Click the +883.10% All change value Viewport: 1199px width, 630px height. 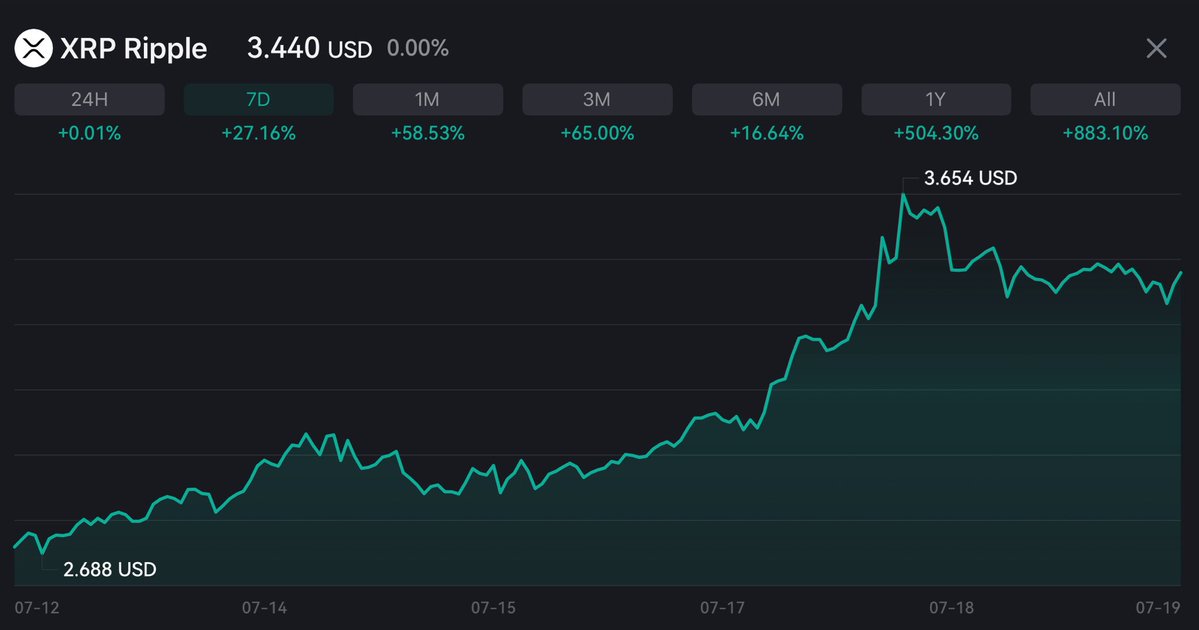tap(1105, 133)
